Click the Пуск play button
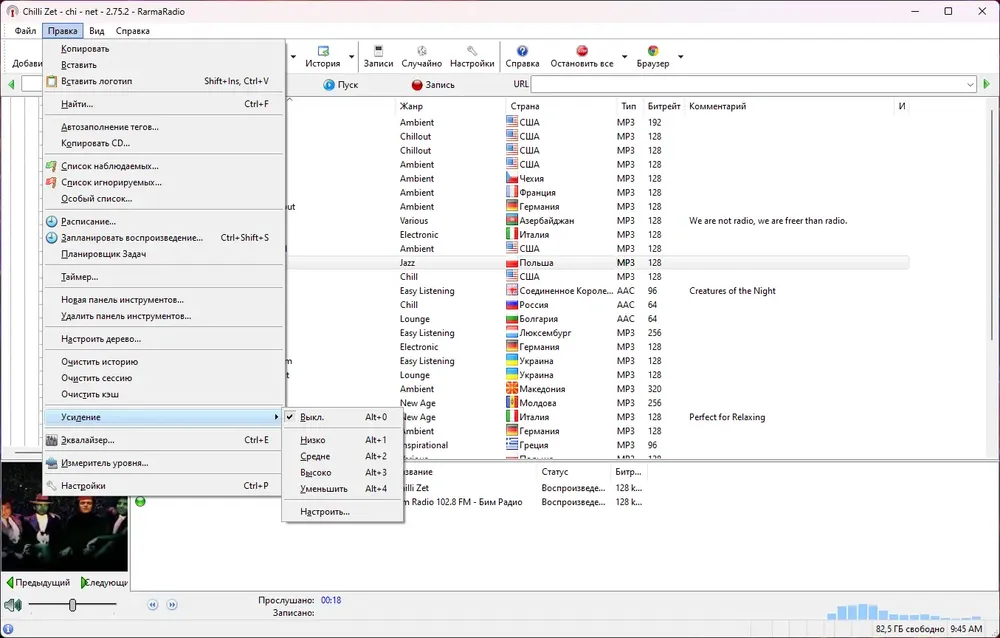 pos(341,84)
